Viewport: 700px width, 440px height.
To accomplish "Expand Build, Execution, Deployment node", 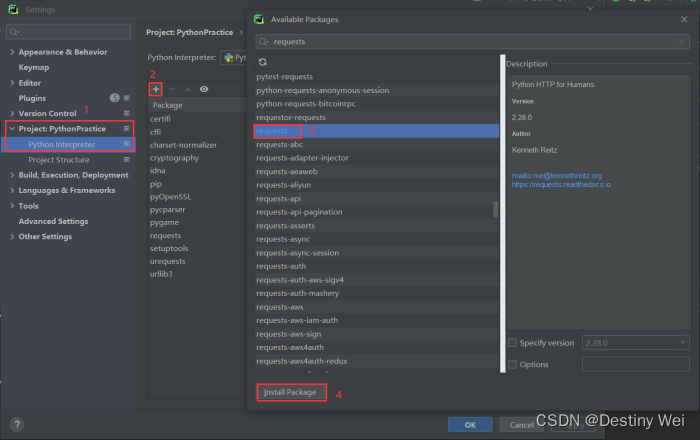I will 12,175.
